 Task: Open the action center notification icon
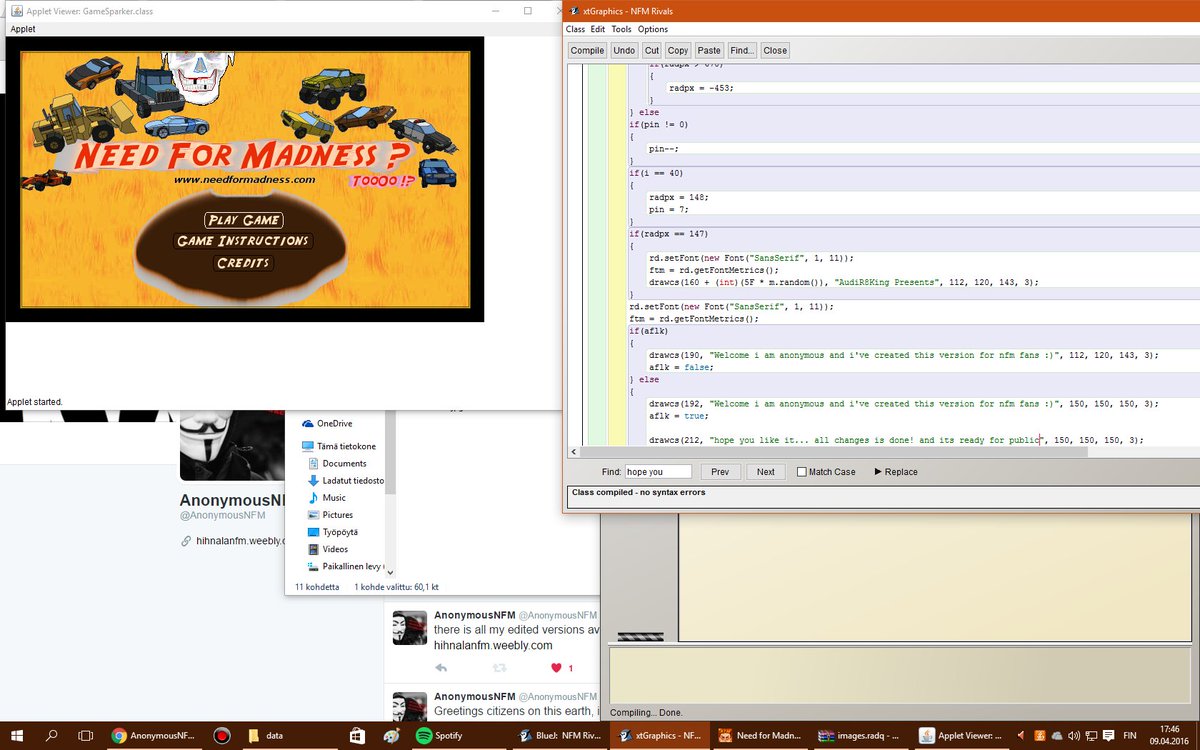1108,736
